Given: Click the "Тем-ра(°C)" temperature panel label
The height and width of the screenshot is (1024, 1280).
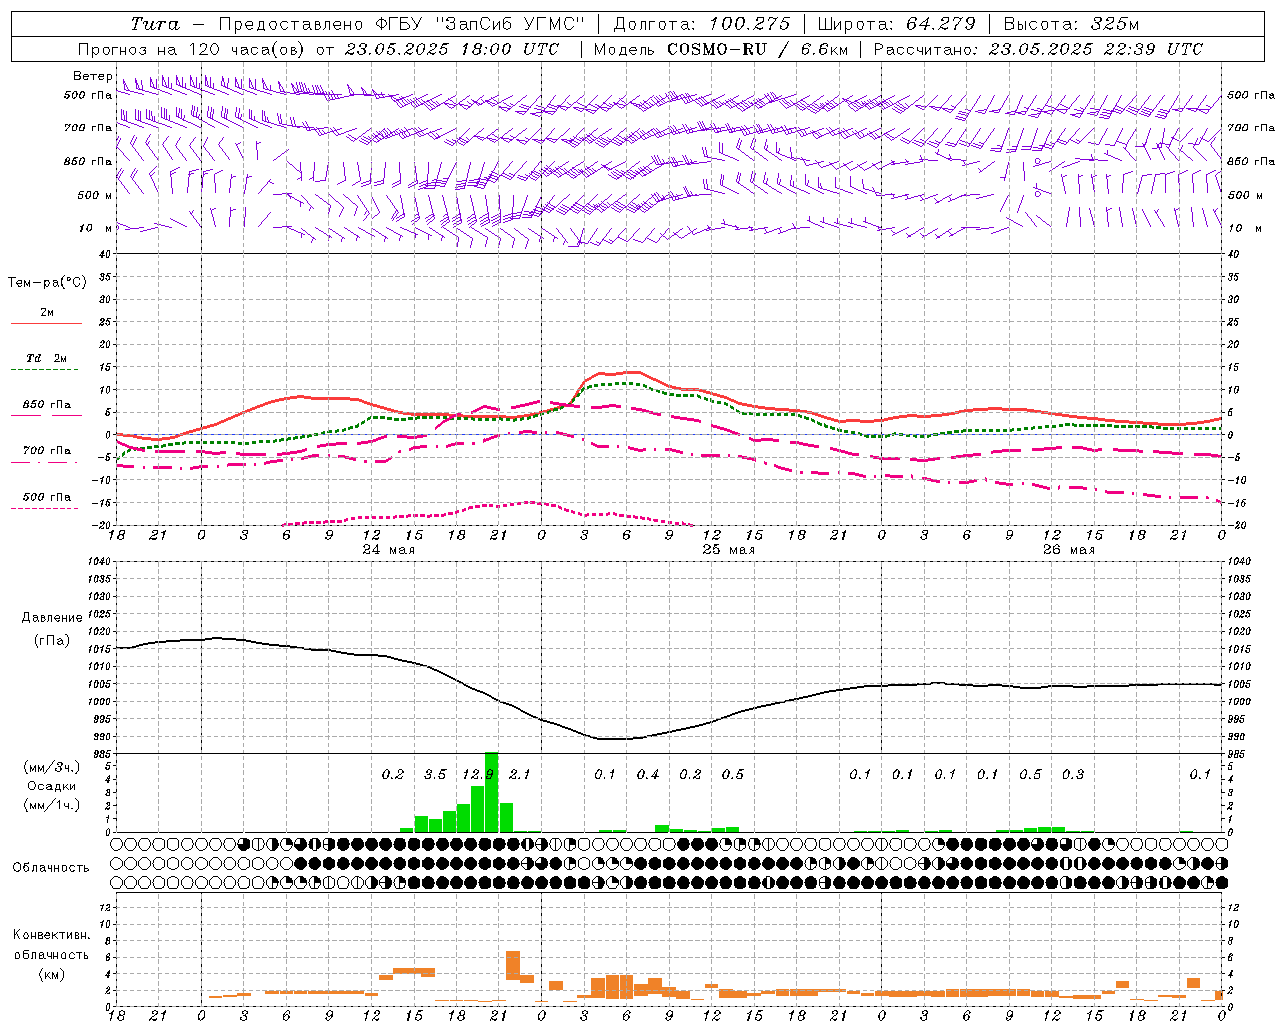Looking at the screenshot, I should point(47,283).
